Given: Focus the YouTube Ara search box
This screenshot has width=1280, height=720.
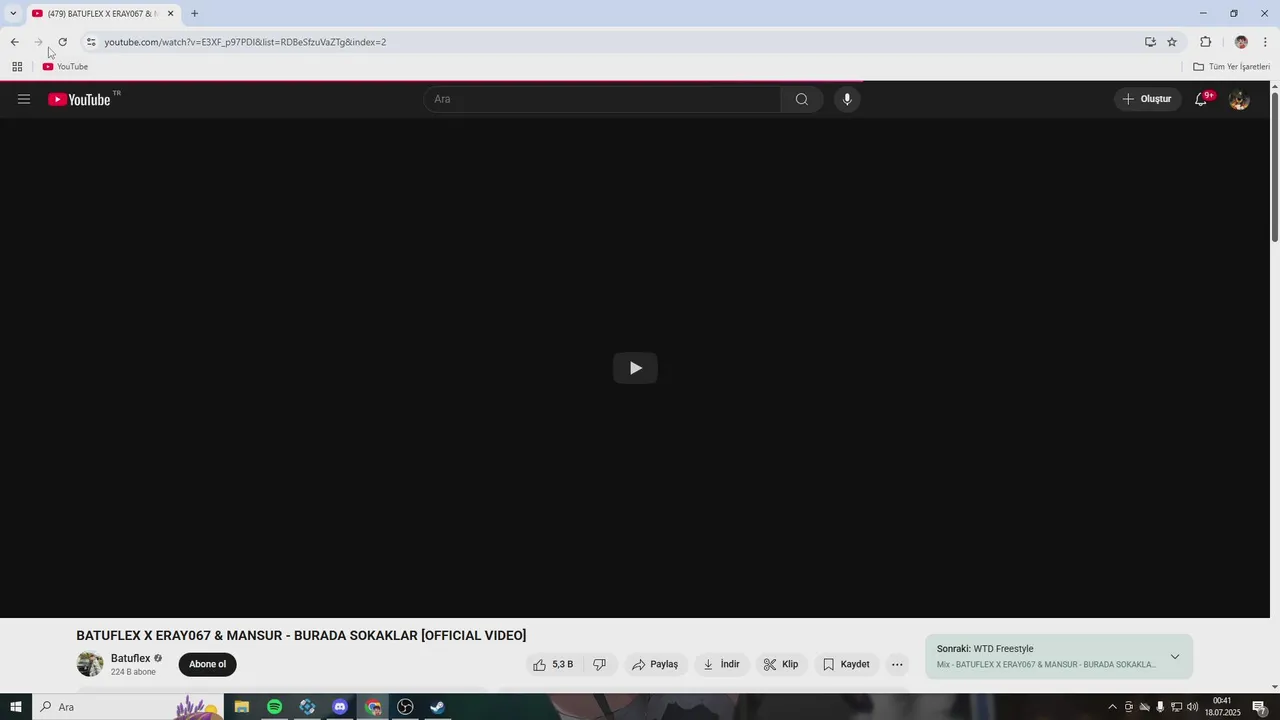Looking at the screenshot, I should coord(602,99).
